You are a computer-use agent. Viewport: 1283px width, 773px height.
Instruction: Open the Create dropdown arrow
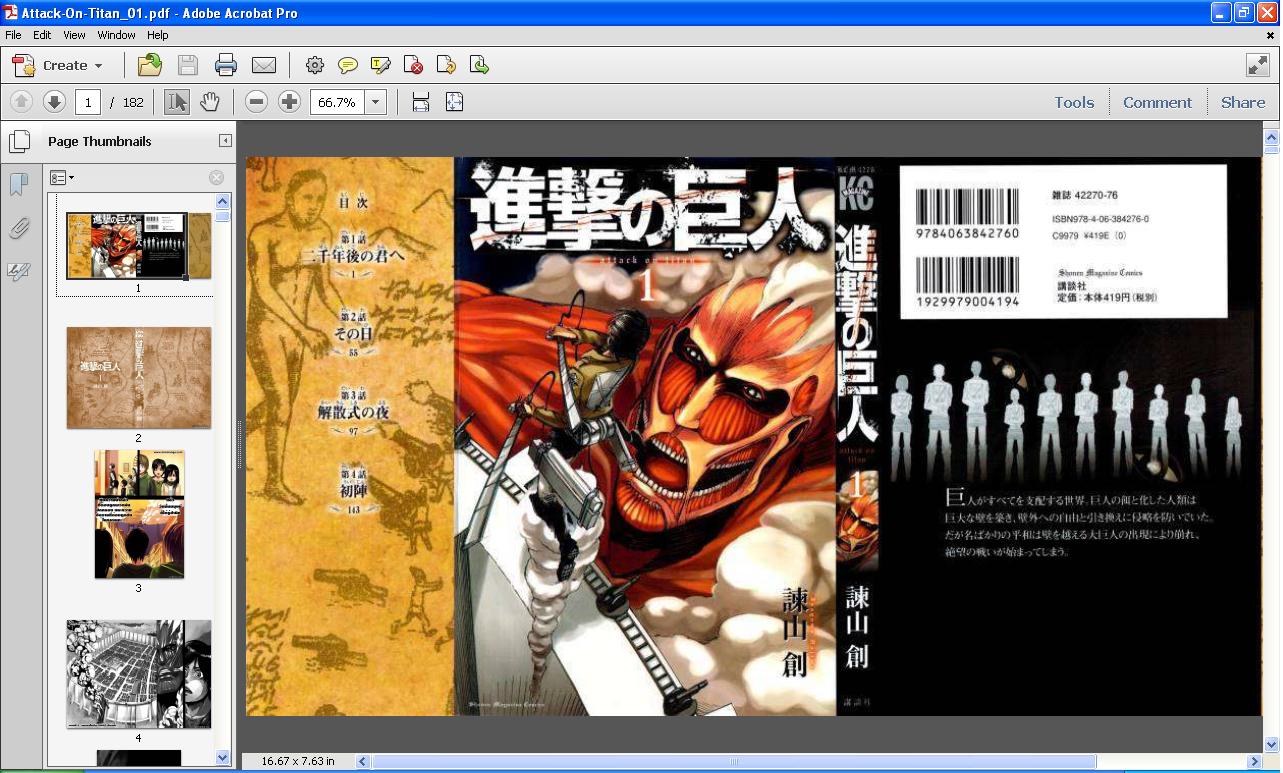(x=98, y=66)
